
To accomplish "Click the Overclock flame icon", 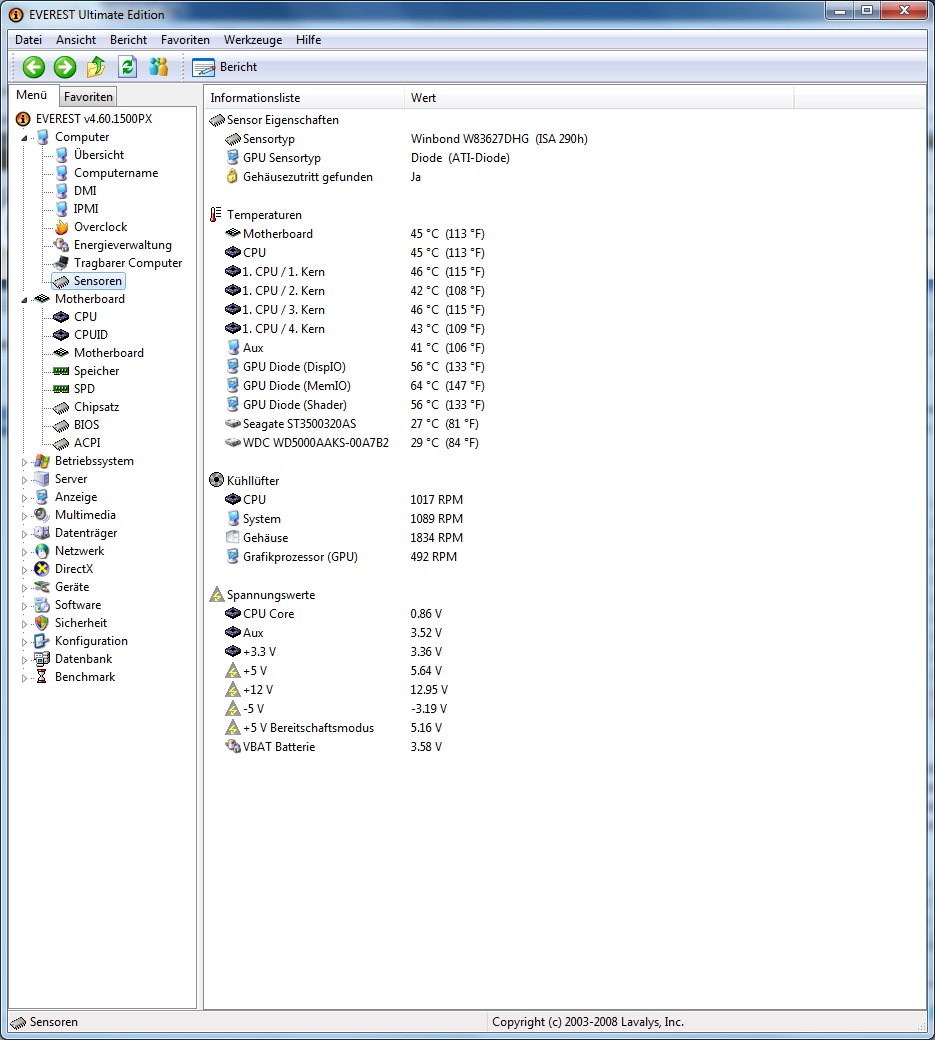I will [61, 227].
